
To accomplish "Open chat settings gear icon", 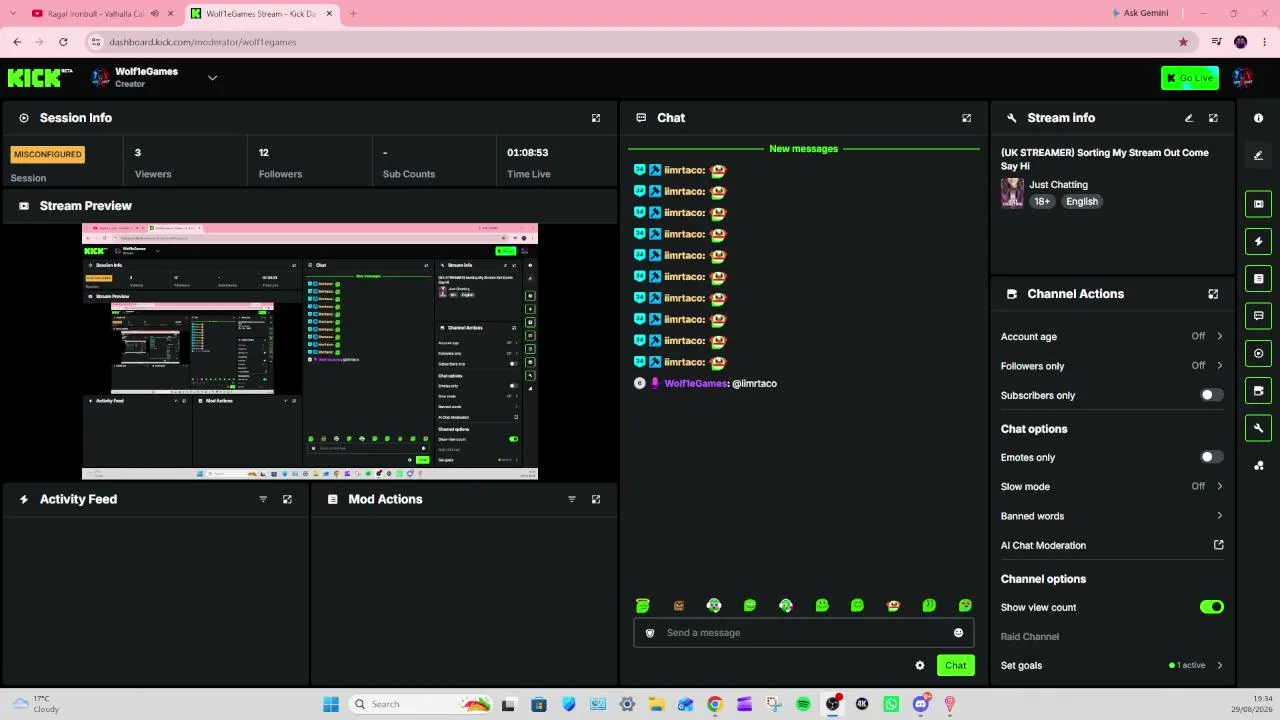I will (920, 666).
